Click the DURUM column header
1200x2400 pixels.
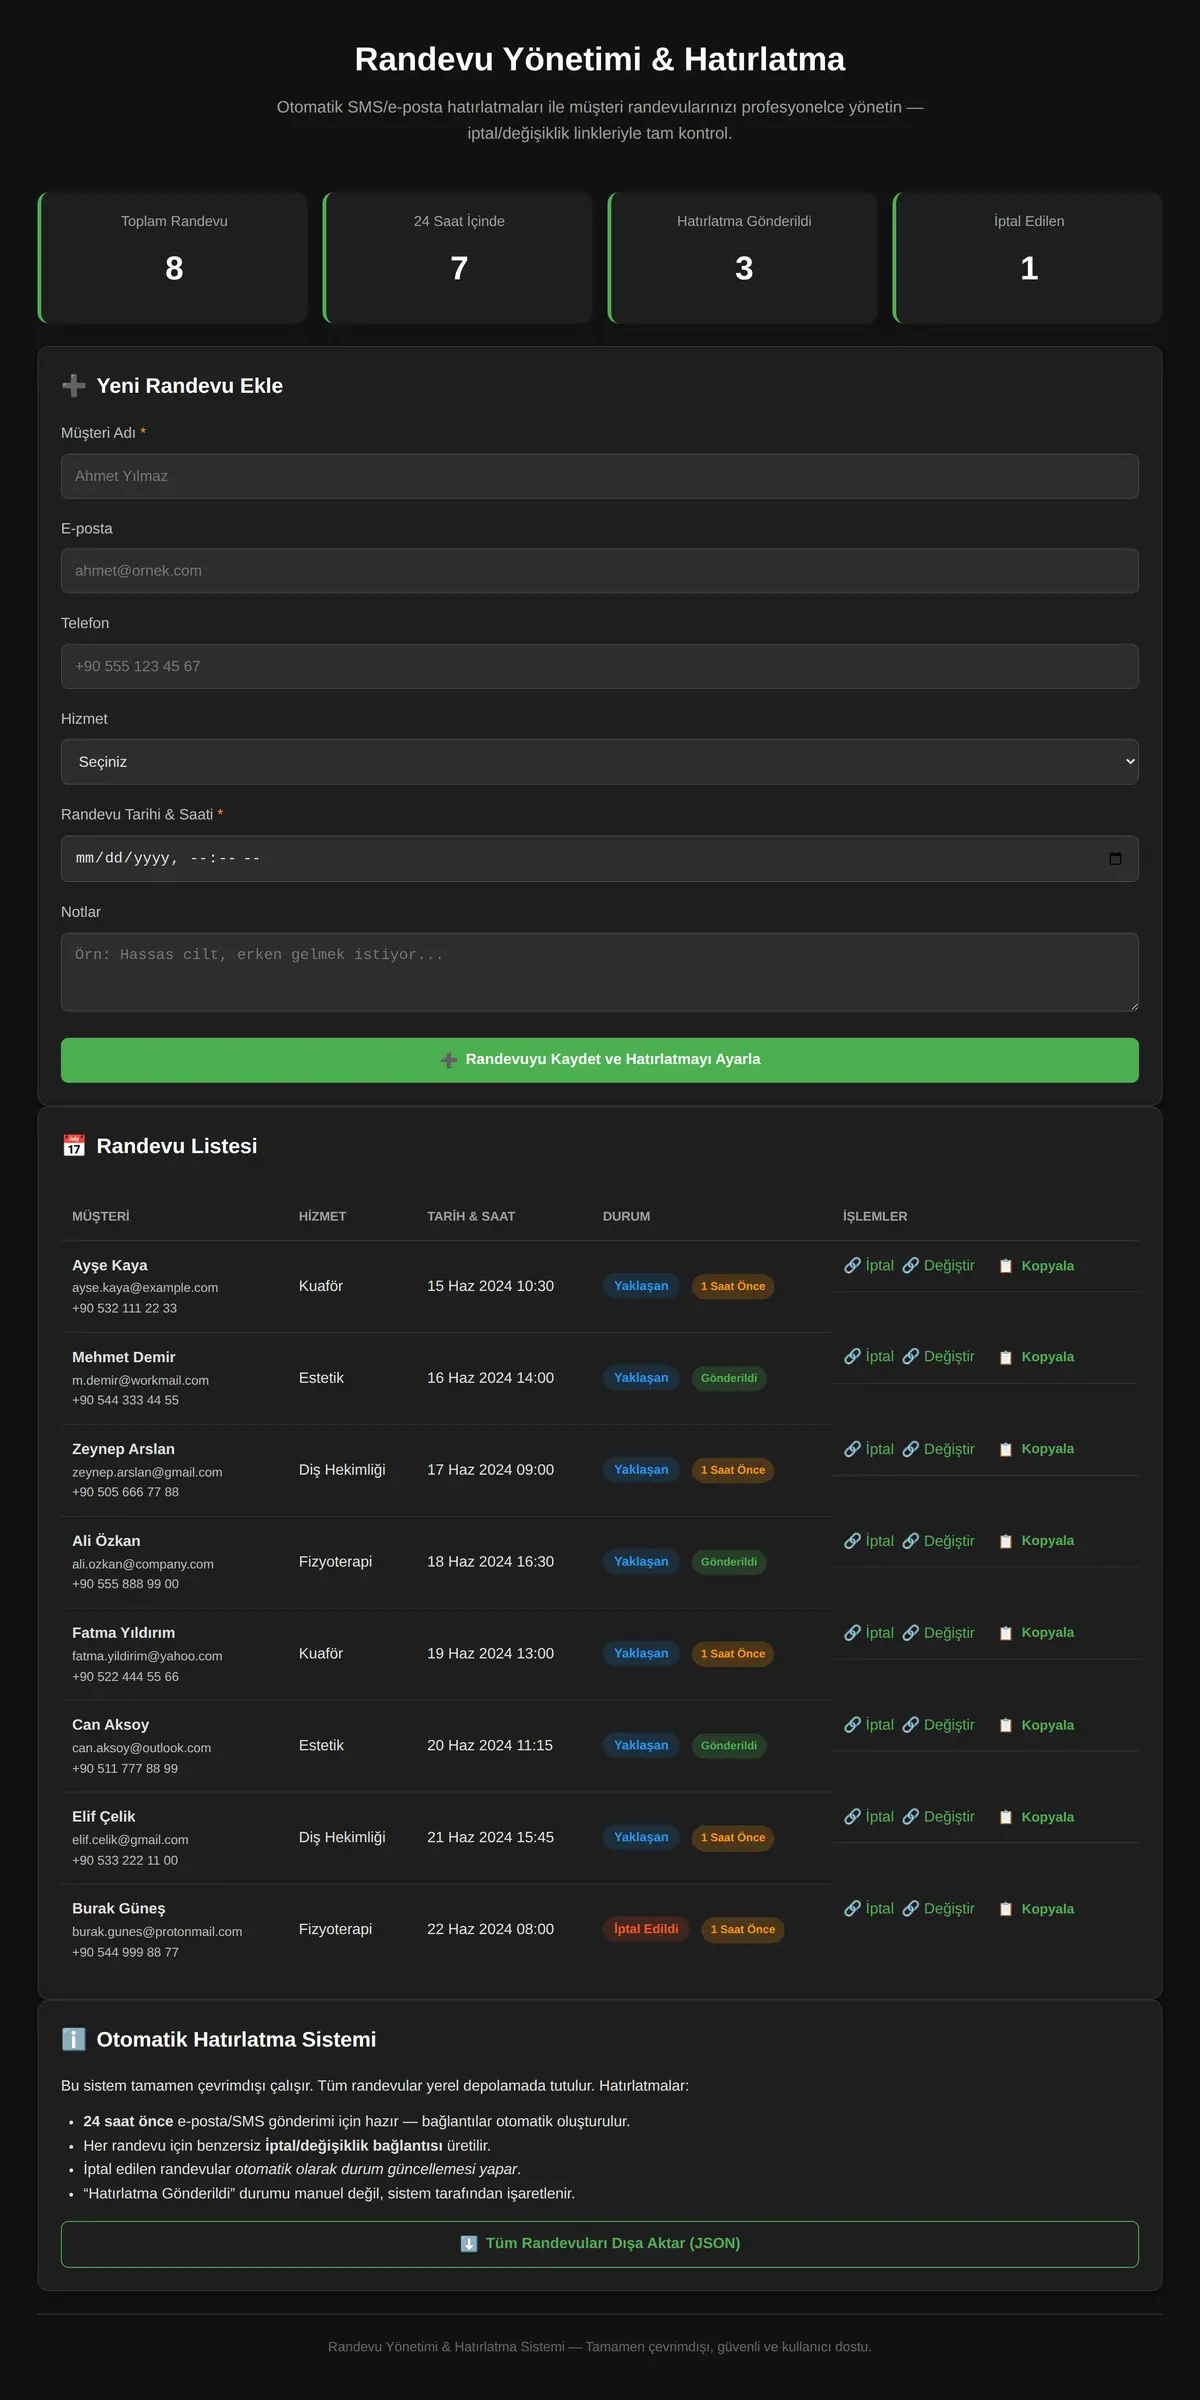coord(626,1217)
